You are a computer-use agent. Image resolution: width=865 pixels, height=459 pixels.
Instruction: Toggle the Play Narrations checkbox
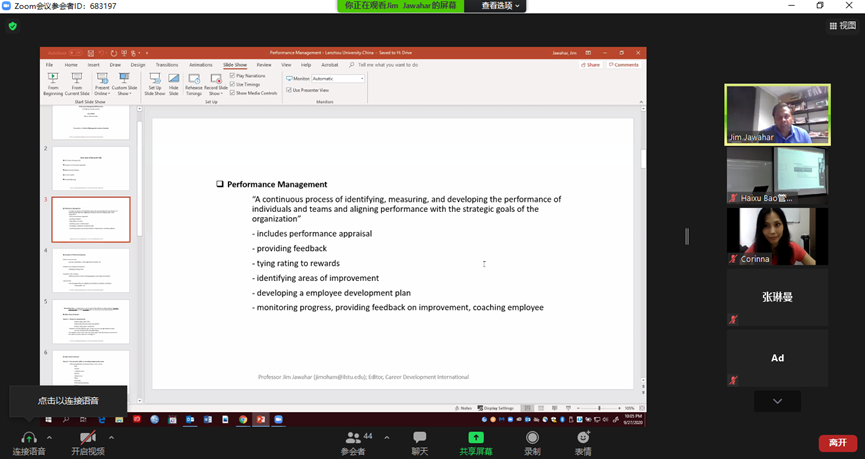point(233,75)
